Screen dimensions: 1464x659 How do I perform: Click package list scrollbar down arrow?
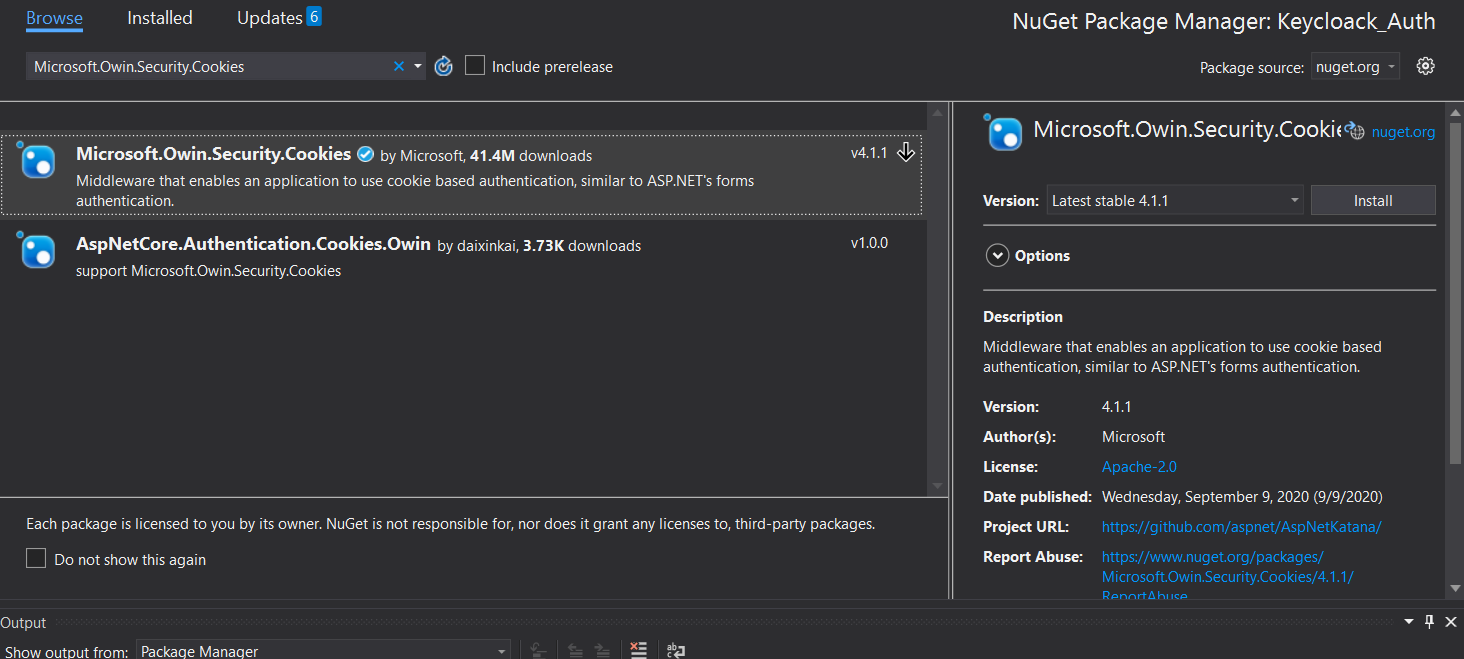pyautogui.click(x=937, y=485)
